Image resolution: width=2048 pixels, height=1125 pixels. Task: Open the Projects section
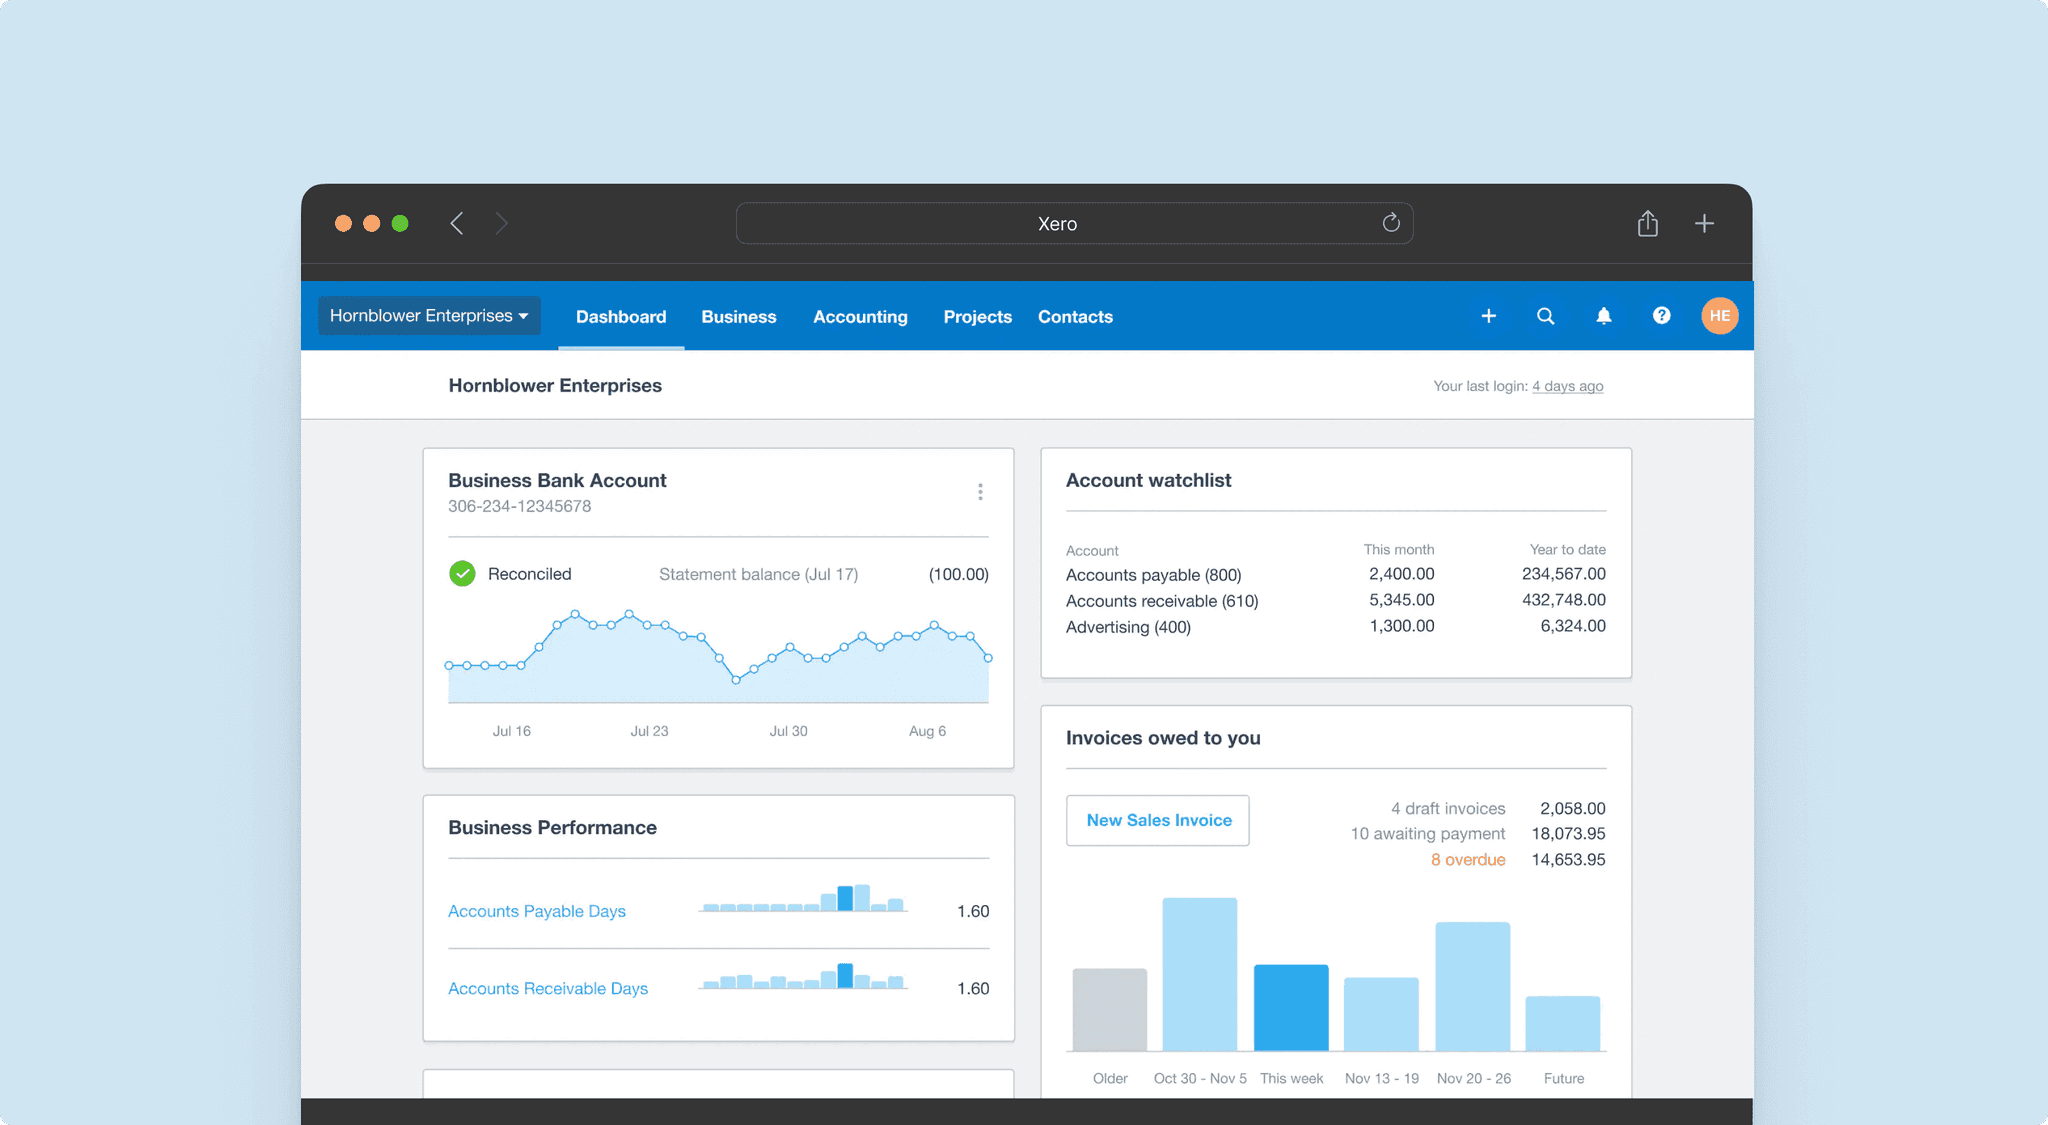click(977, 316)
